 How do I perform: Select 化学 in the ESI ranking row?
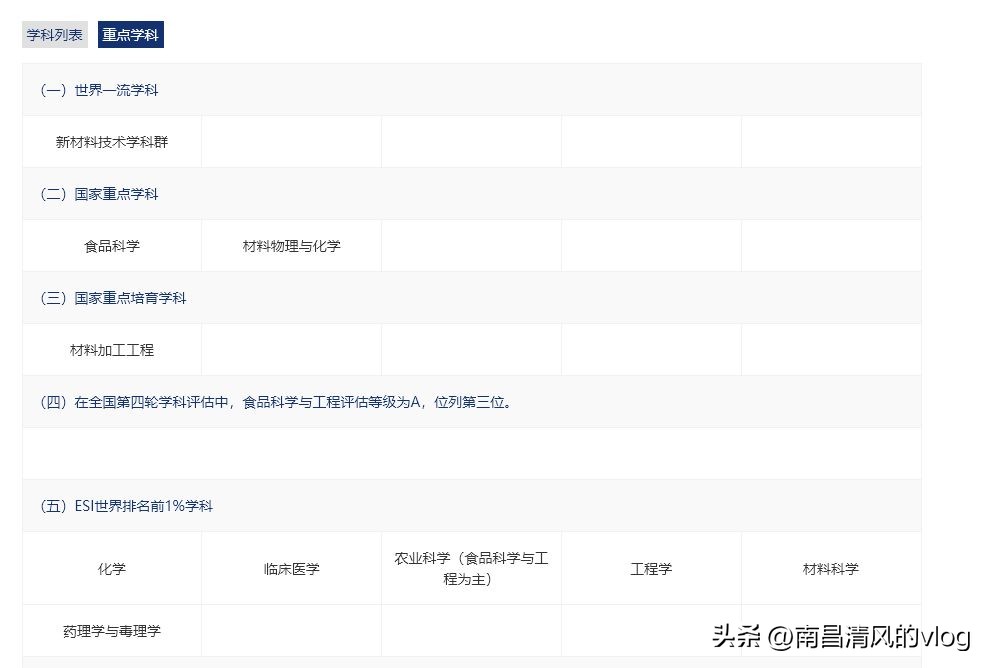[112, 568]
